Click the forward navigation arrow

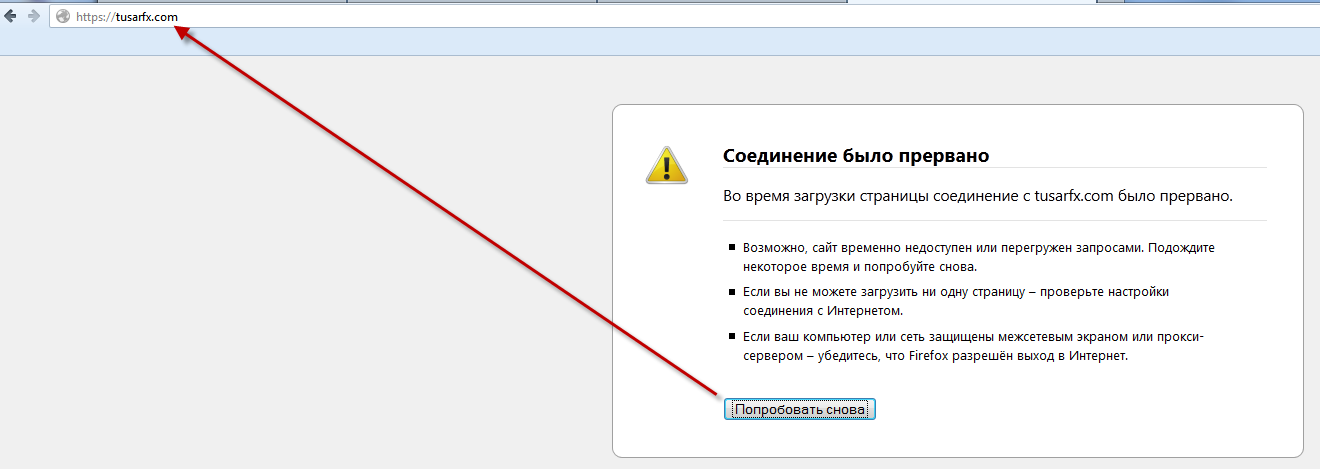(x=34, y=16)
